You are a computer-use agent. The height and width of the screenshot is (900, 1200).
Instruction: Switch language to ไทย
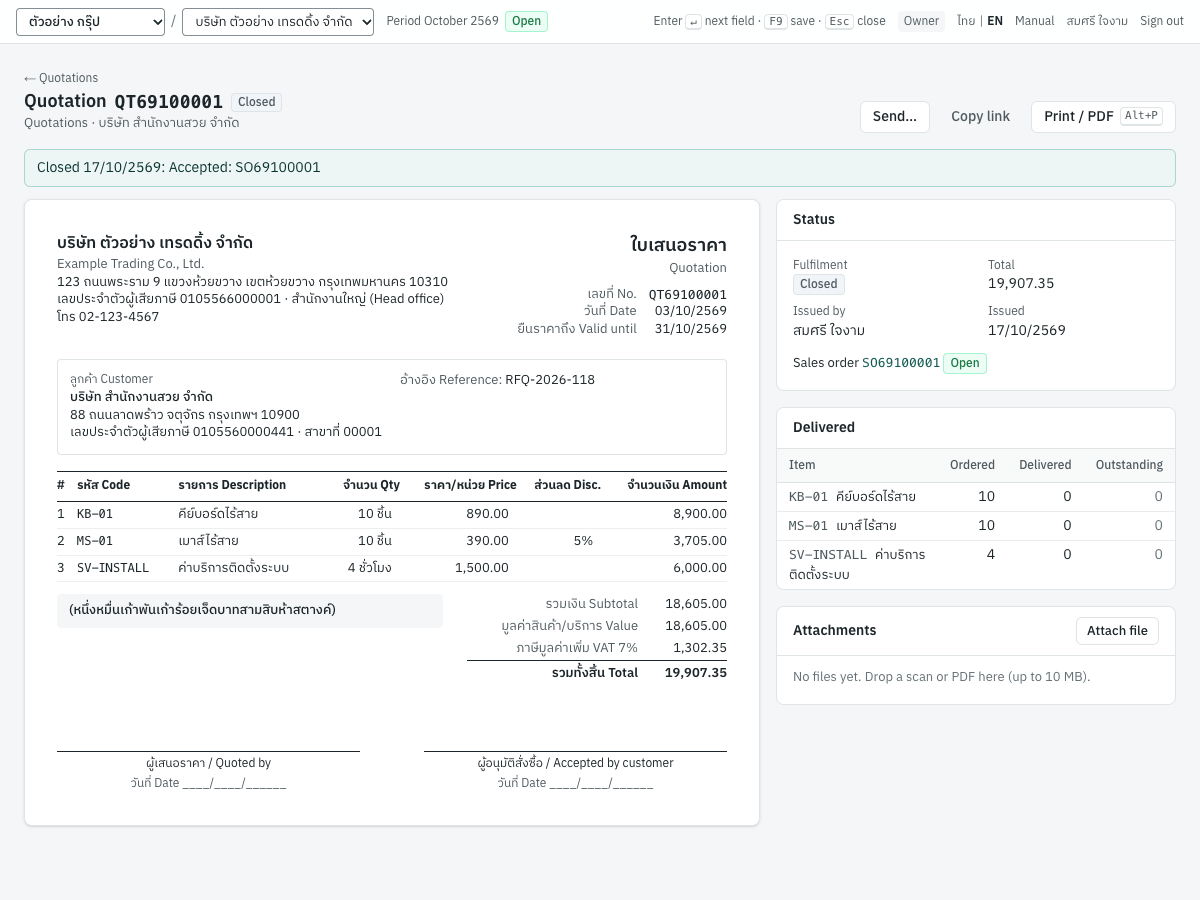tap(966, 21)
